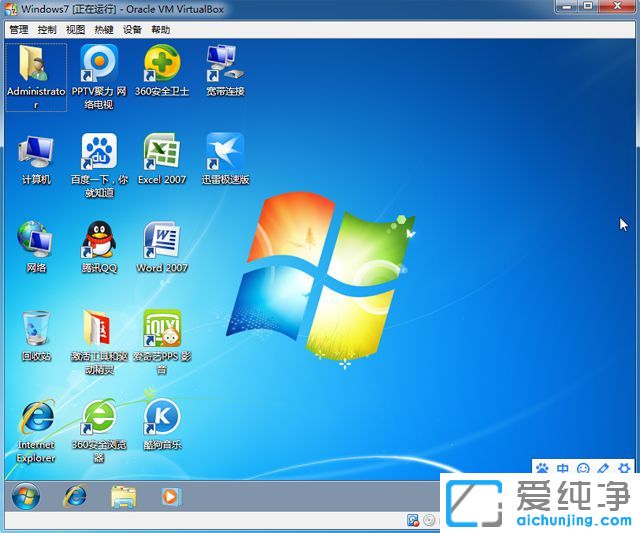Open the PPTV聚力 网络电视 shortcut
640x533 pixels.
coord(99,77)
